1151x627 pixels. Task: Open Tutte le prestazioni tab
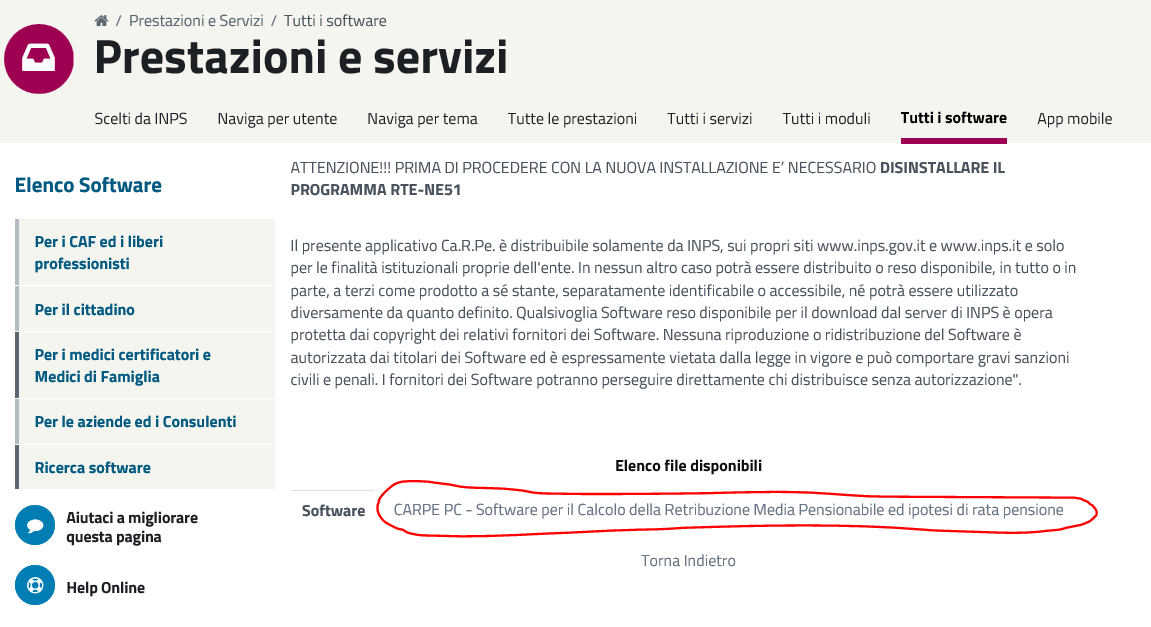pos(572,118)
